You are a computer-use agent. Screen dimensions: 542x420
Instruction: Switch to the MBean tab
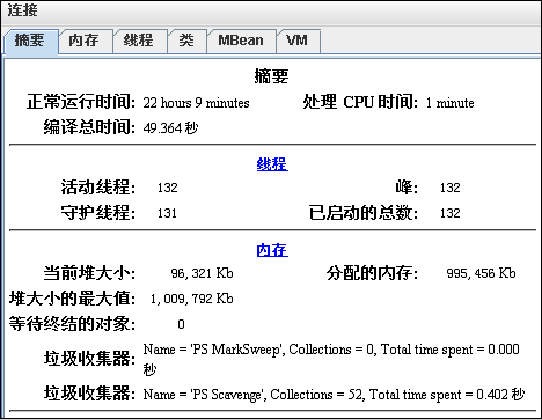[241, 41]
